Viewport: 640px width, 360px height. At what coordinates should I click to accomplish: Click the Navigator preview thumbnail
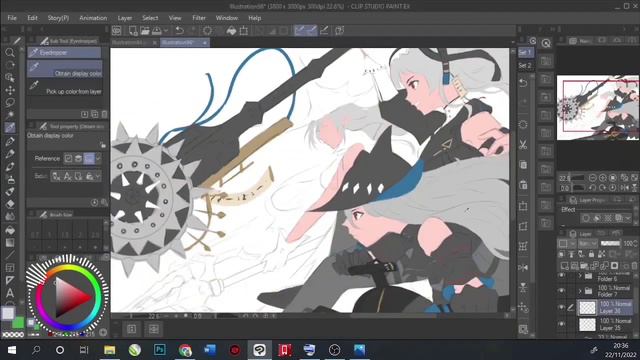pos(598,107)
